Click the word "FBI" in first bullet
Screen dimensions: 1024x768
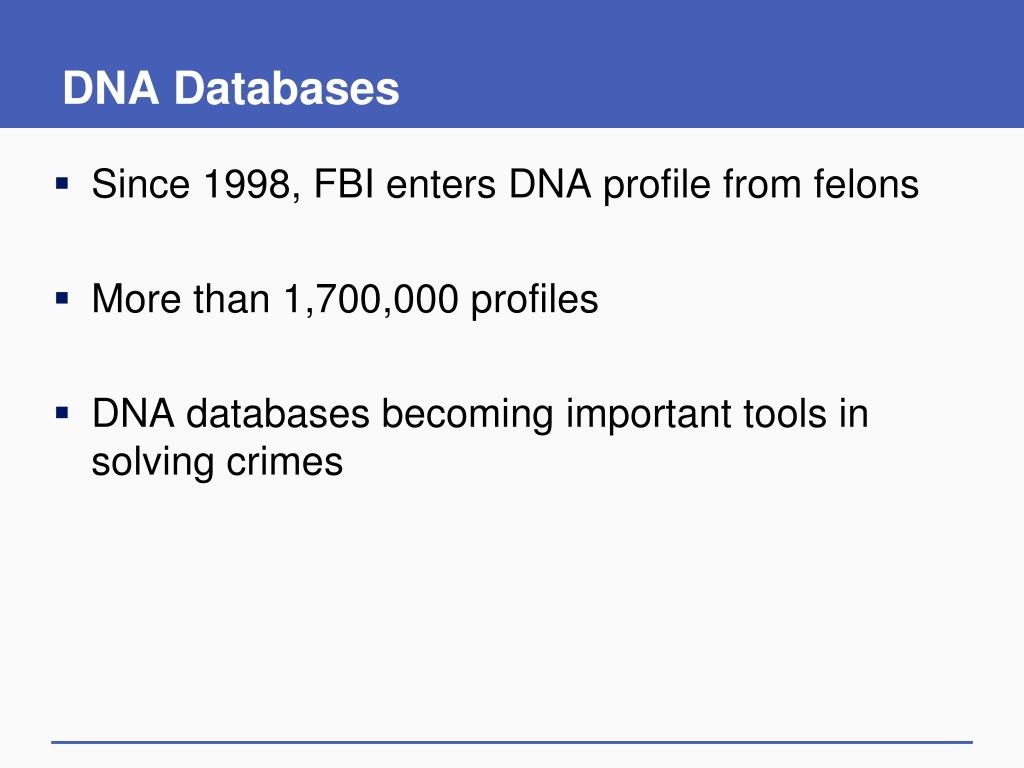pyautogui.click(x=344, y=184)
